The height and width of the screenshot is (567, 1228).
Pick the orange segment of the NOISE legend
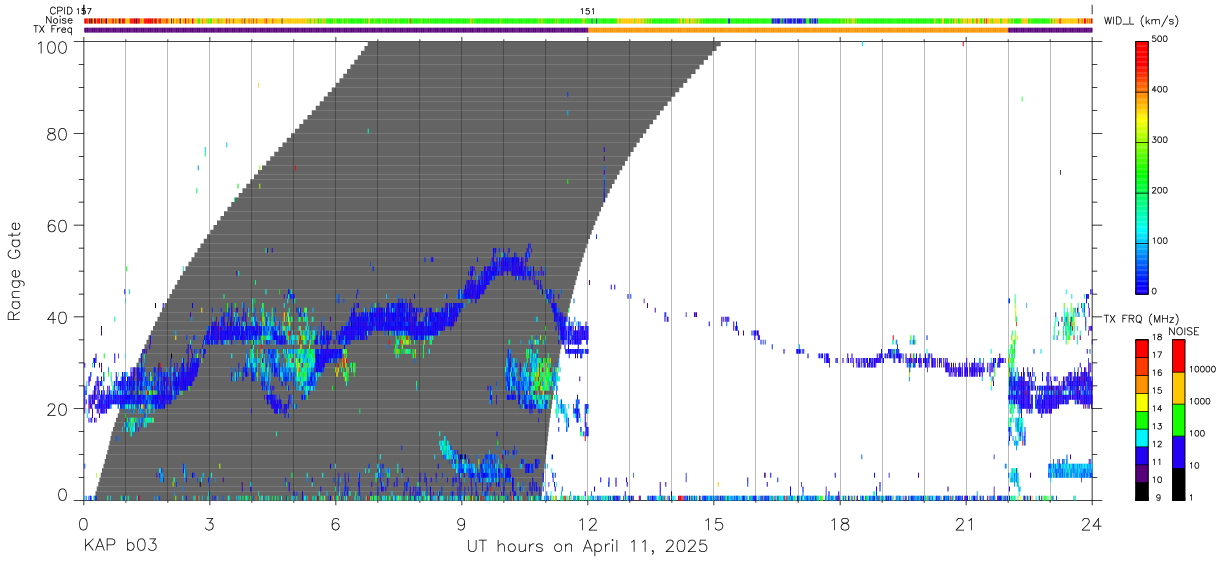pos(1178,387)
